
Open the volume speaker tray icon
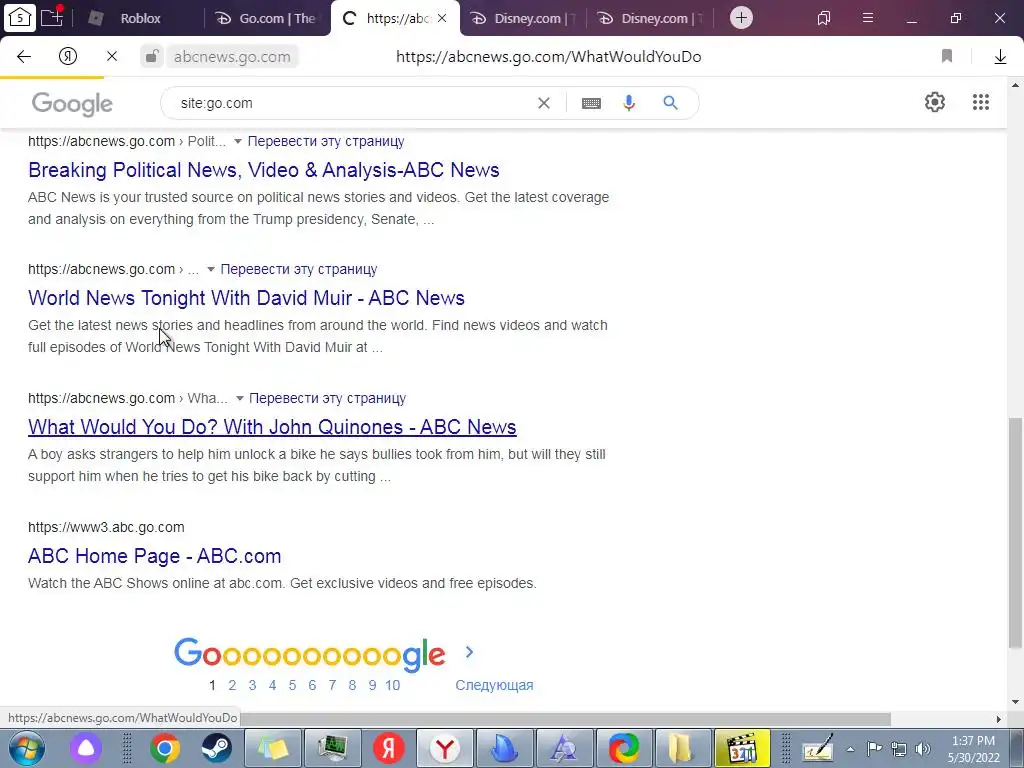pyautogui.click(x=923, y=749)
